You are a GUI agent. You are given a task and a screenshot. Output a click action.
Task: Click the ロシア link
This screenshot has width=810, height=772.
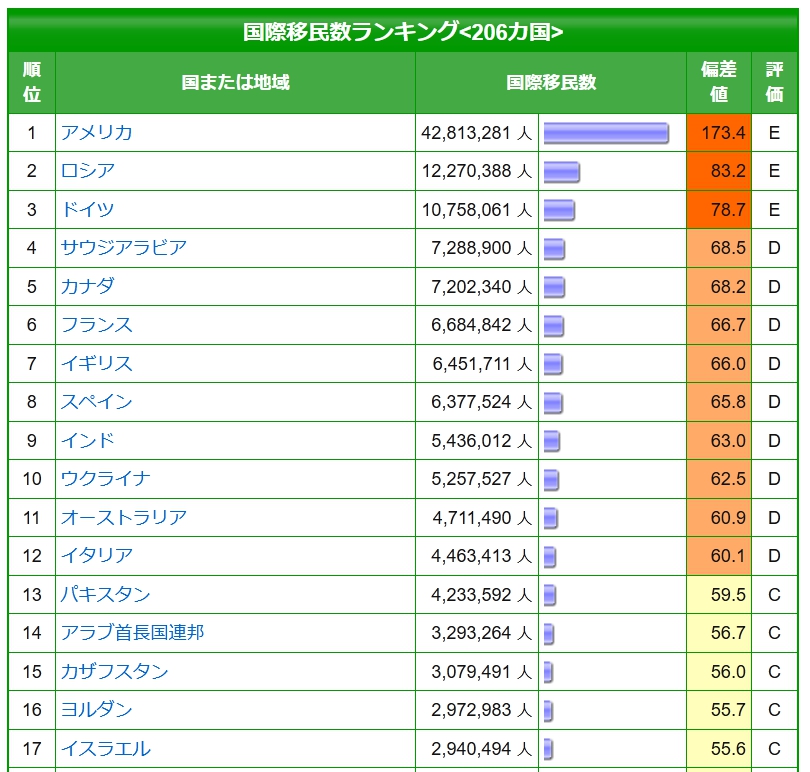pyautogui.click(x=87, y=171)
